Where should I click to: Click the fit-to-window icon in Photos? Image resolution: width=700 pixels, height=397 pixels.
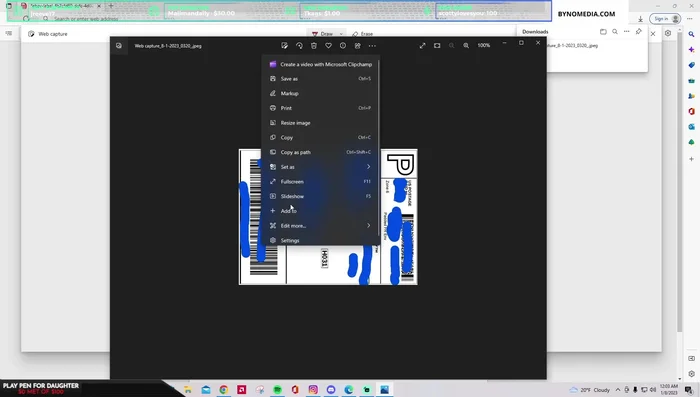click(x=437, y=46)
